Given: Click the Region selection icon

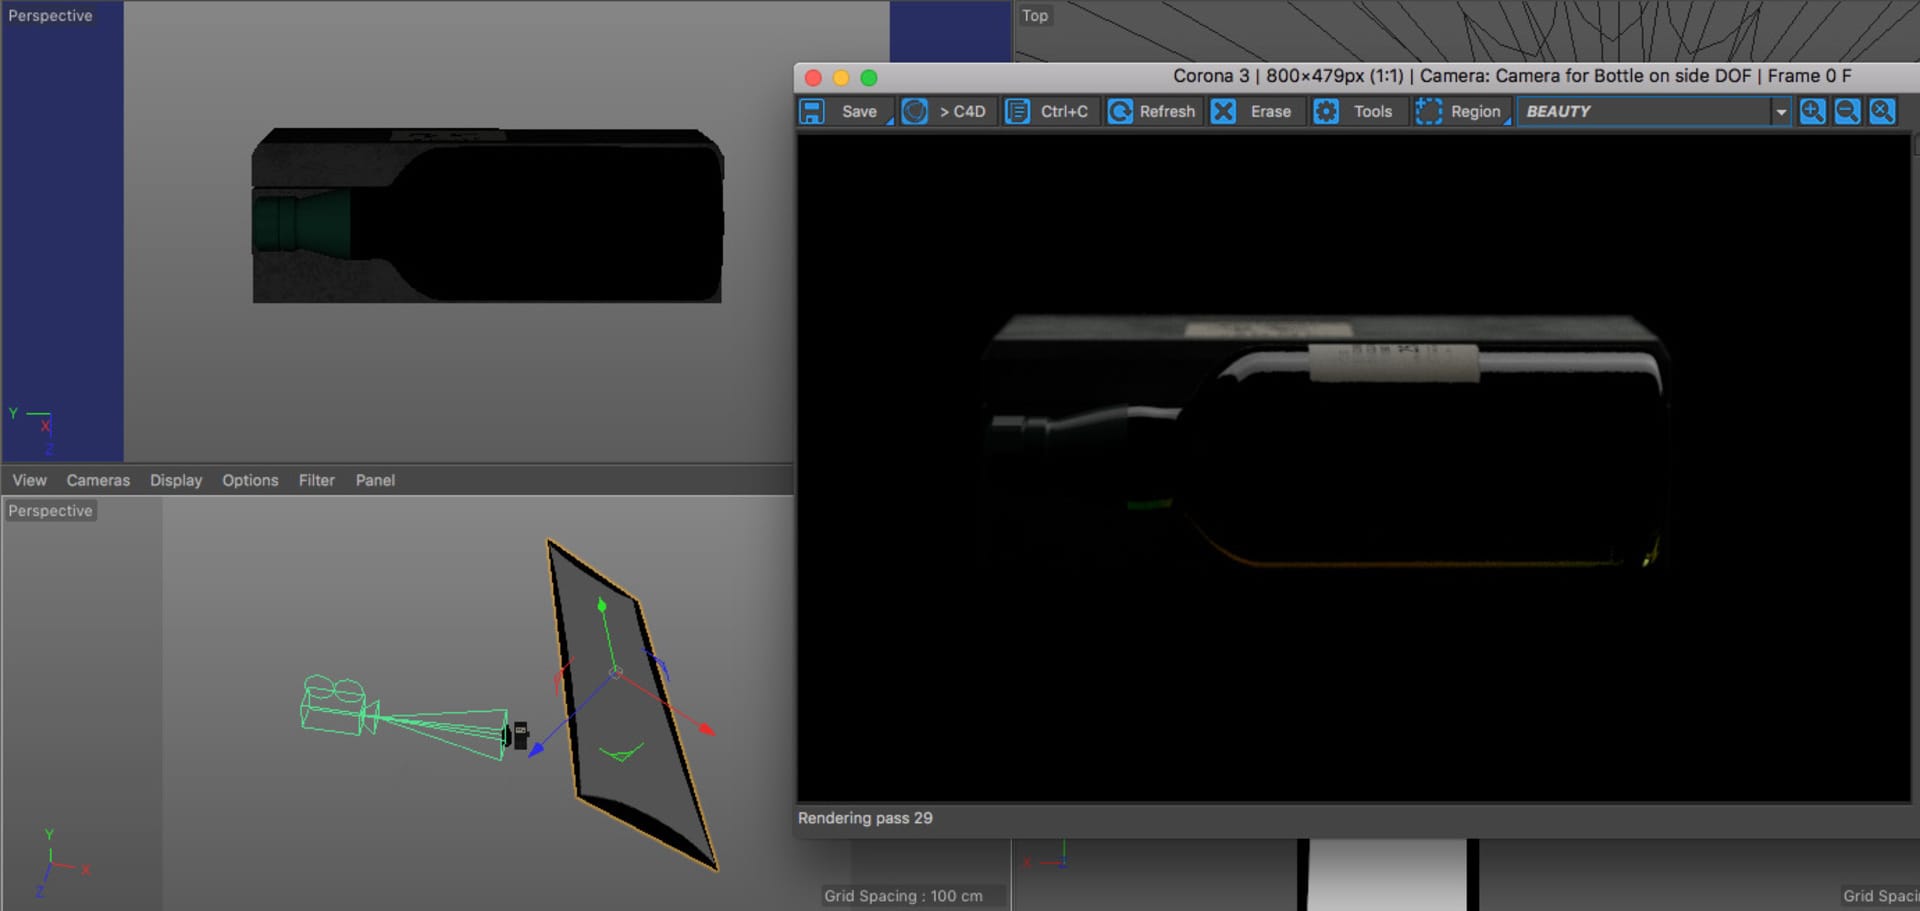Looking at the screenshot, I should coord(1429,111).
